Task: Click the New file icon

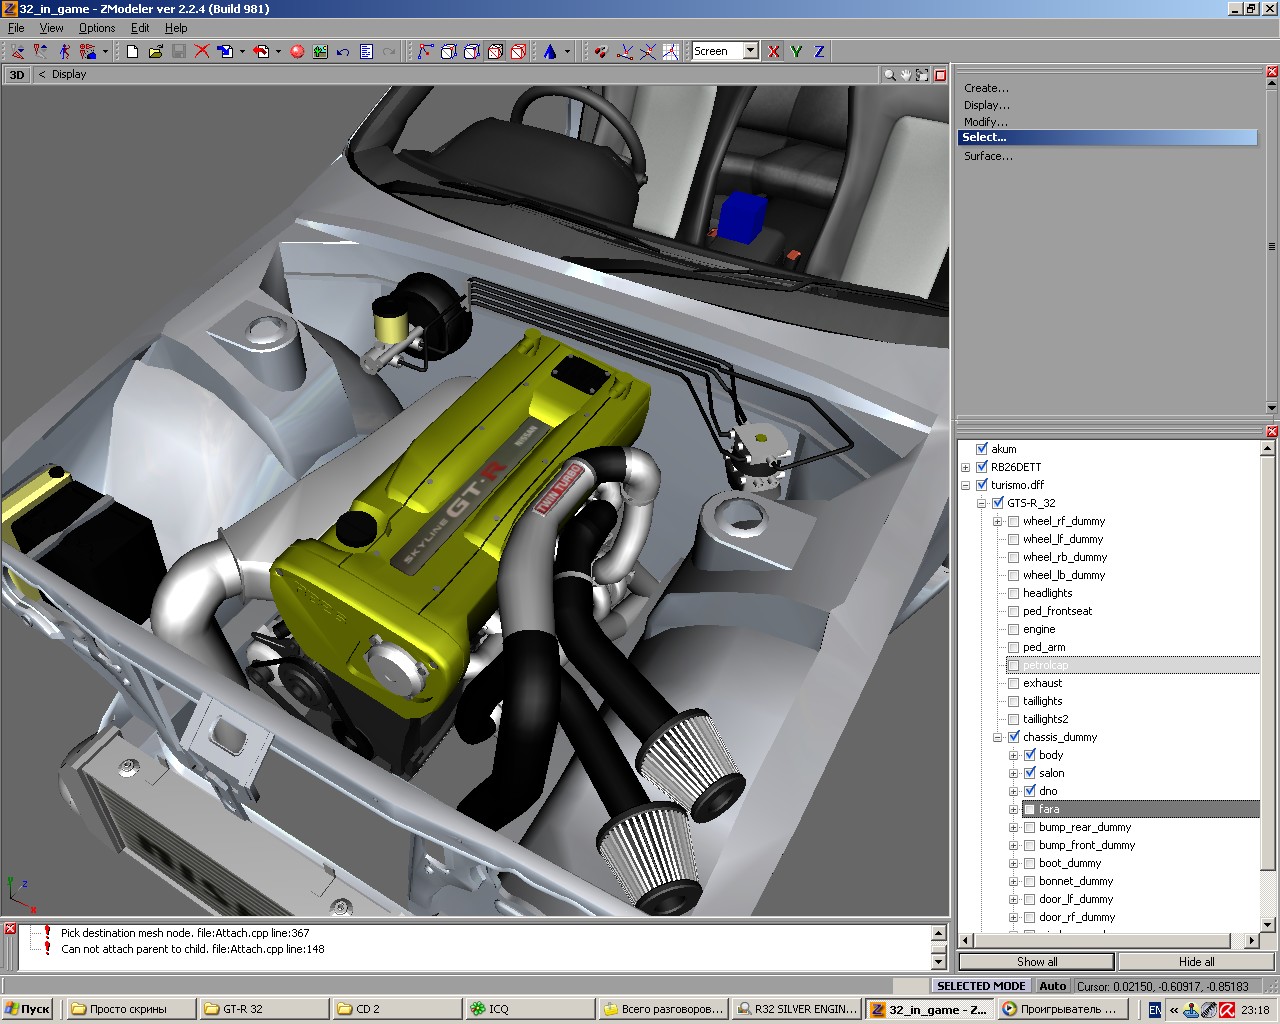Action: (x=132, y=51)
